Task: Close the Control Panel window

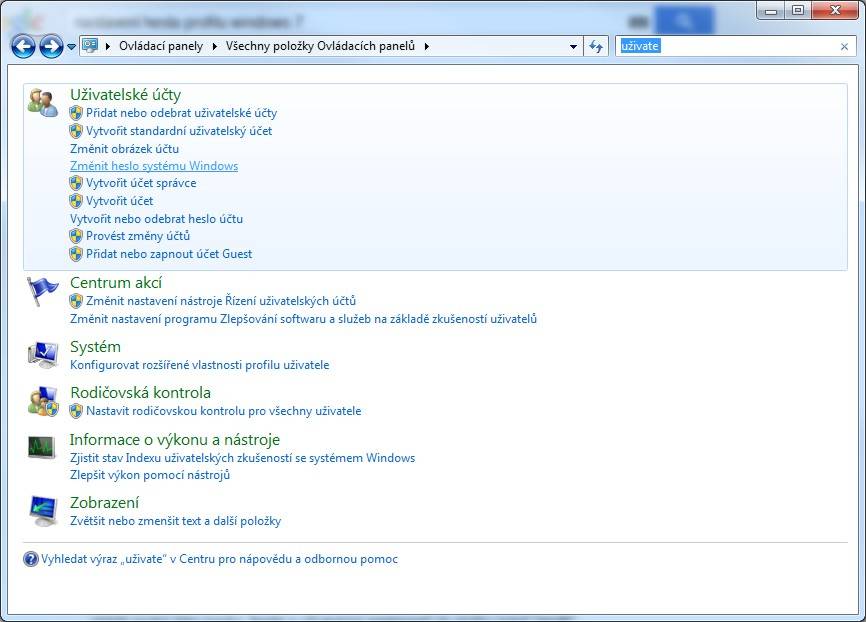Action: [836, 10]
